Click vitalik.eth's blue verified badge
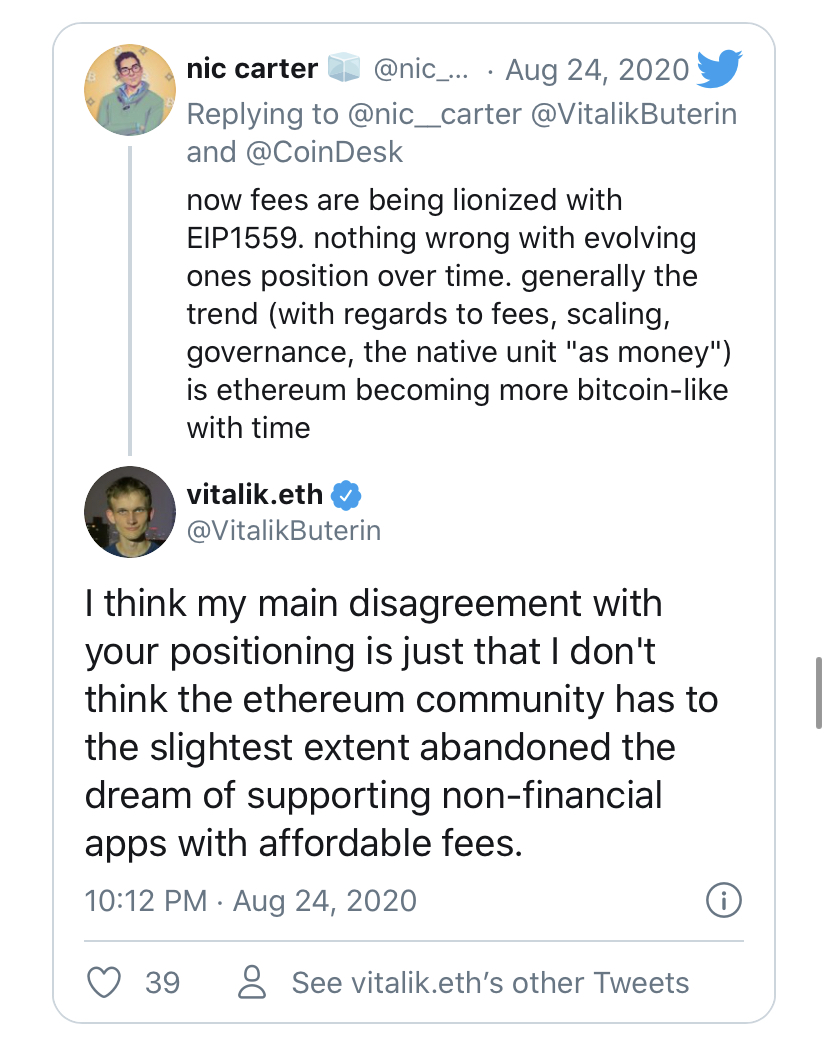828x1060 pixels. (346, 494)
